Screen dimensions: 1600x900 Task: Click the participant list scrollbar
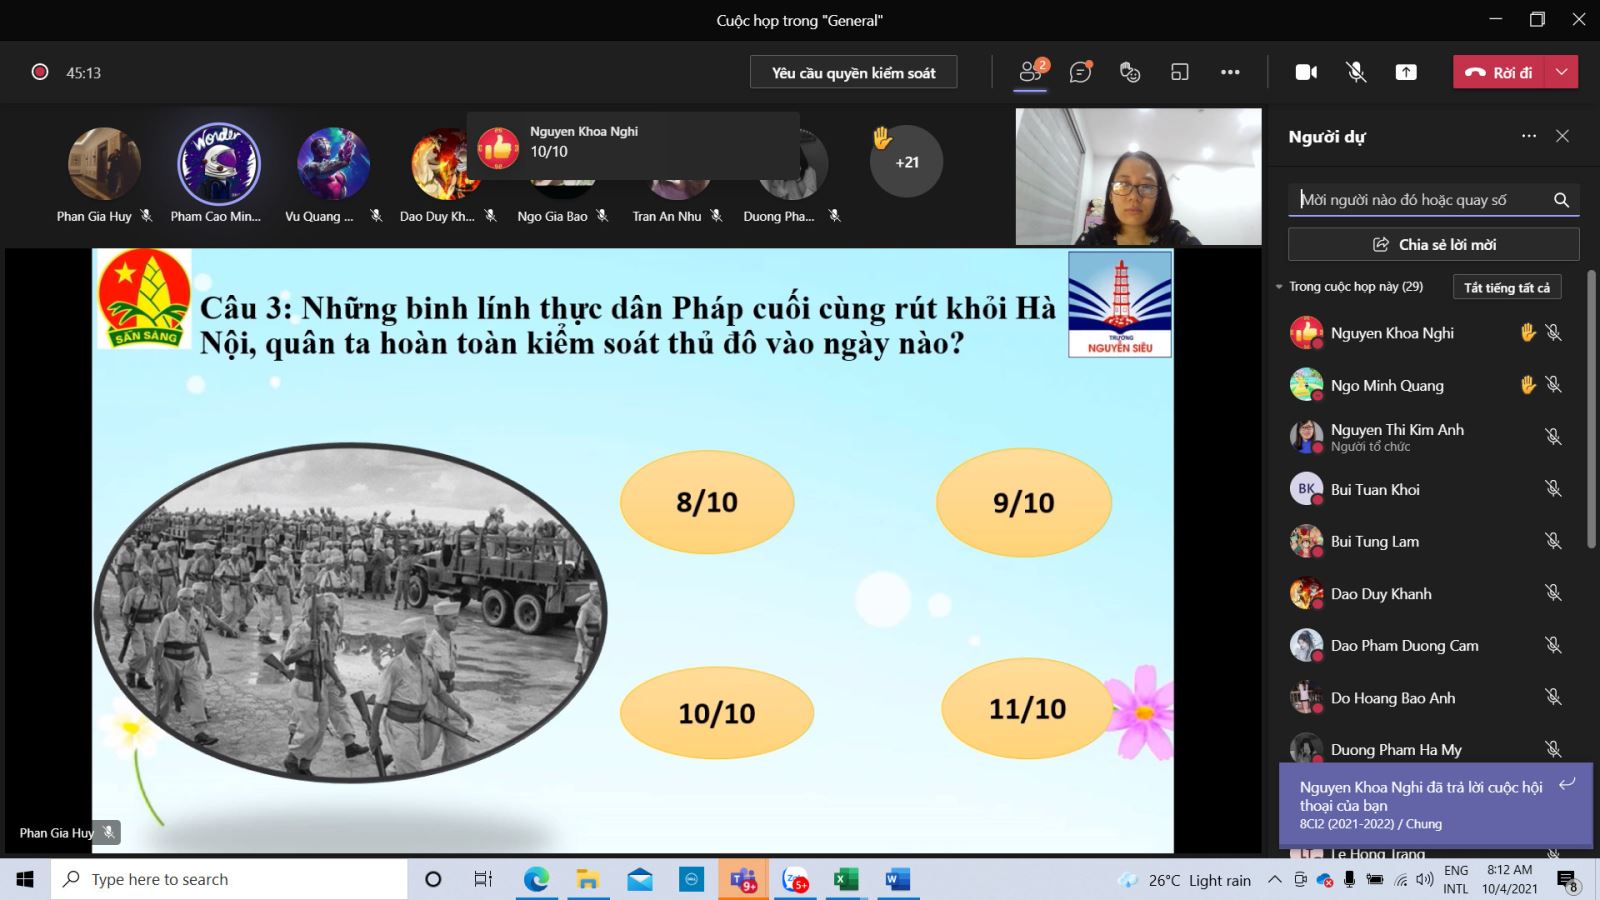click(1591, 410)
